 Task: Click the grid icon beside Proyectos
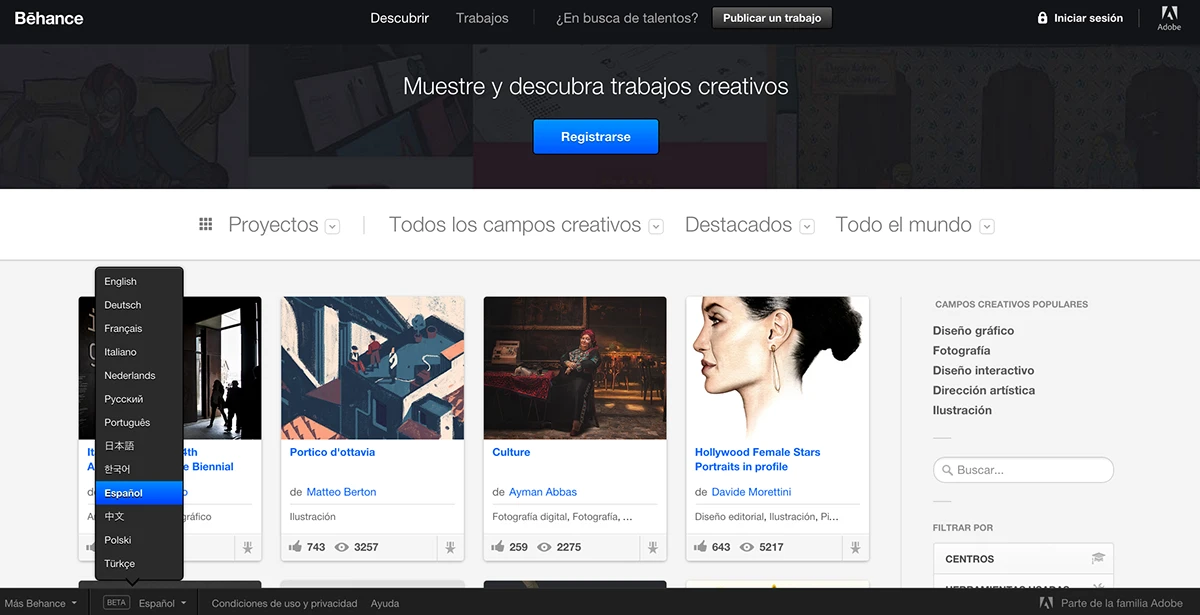(206, 225)
